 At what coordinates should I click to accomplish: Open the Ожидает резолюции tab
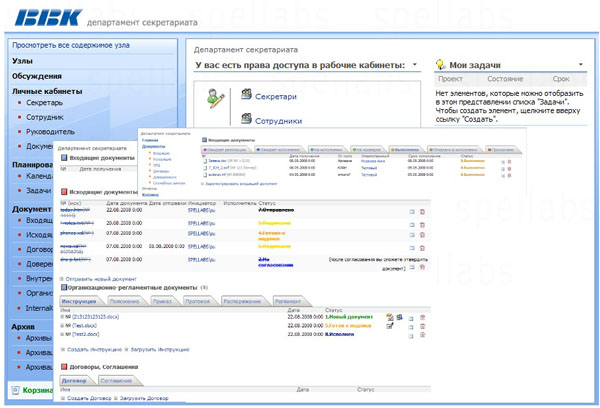coord(225,150)
